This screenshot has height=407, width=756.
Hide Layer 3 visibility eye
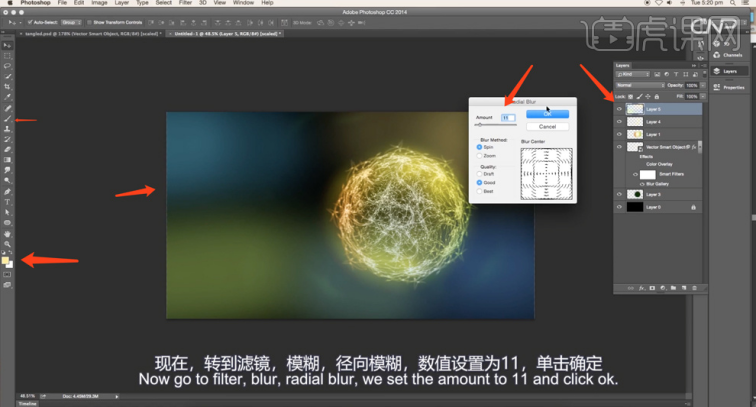tap(620, 194)
